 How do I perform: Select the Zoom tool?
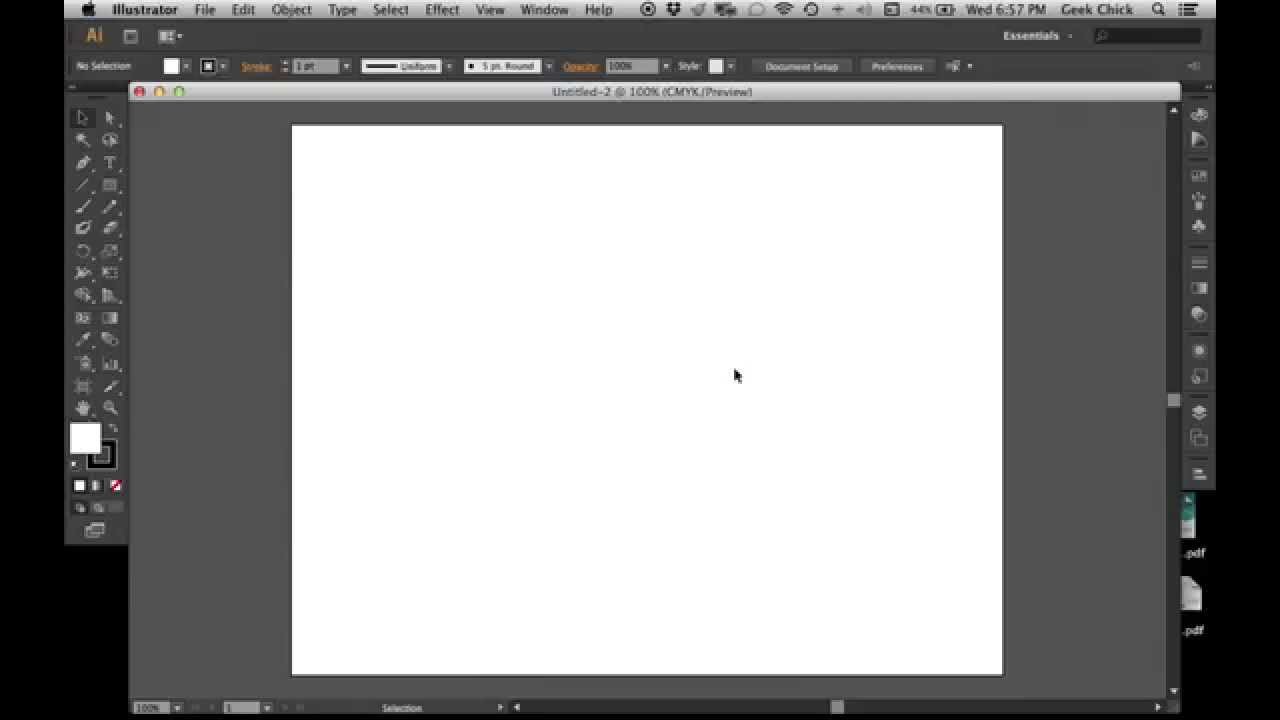110,408
